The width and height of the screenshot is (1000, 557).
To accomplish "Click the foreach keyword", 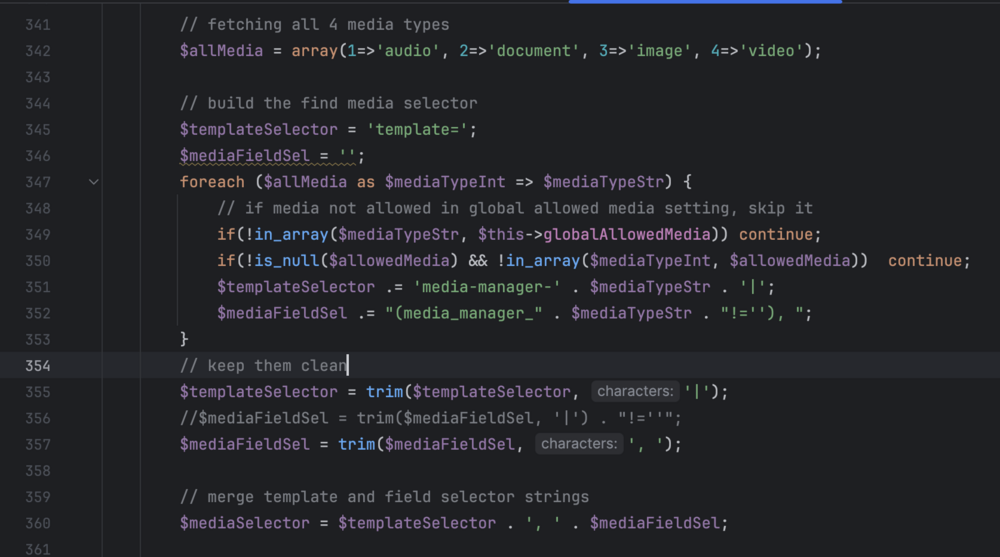I will 212,182.
